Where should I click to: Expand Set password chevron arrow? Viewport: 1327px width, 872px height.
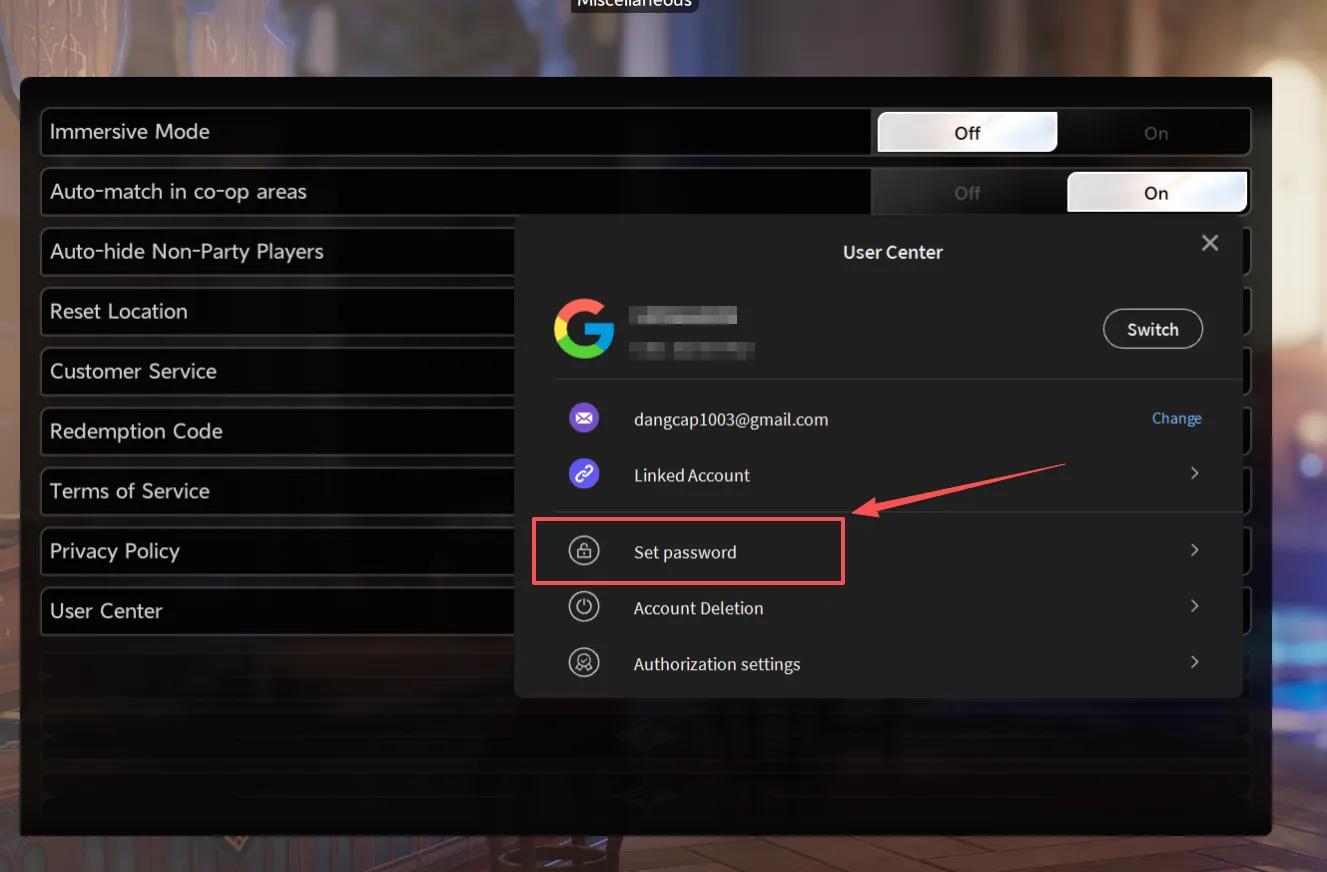click(x=1194, y=550)
